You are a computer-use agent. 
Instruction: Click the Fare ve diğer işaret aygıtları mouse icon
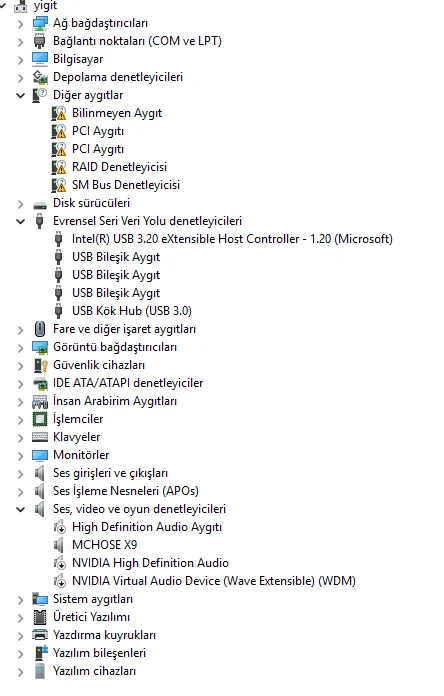(40, 329)
